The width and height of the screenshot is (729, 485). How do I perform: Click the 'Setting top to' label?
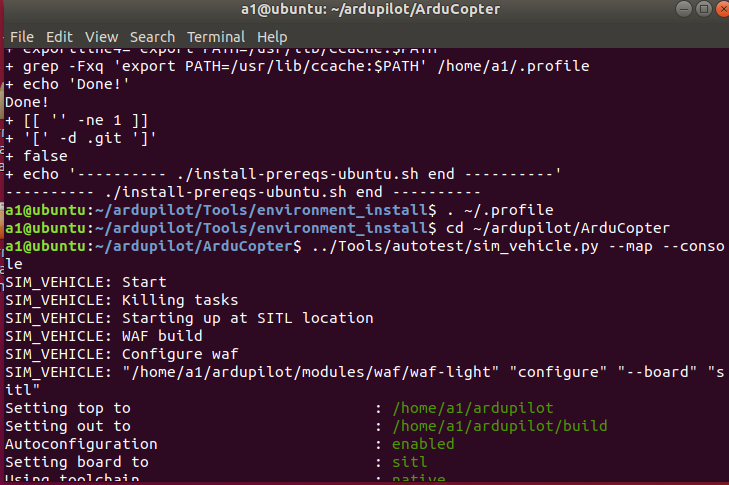point(68,408)
